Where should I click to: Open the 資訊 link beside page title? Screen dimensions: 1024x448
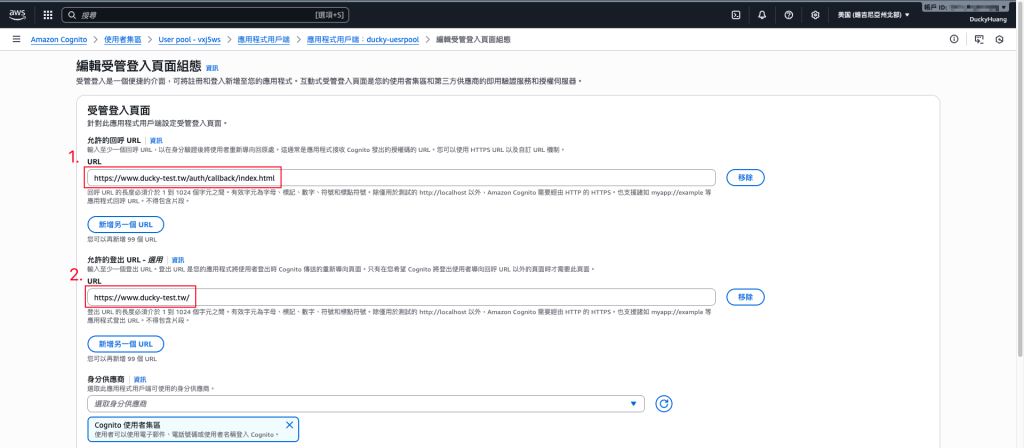[212, 68]
